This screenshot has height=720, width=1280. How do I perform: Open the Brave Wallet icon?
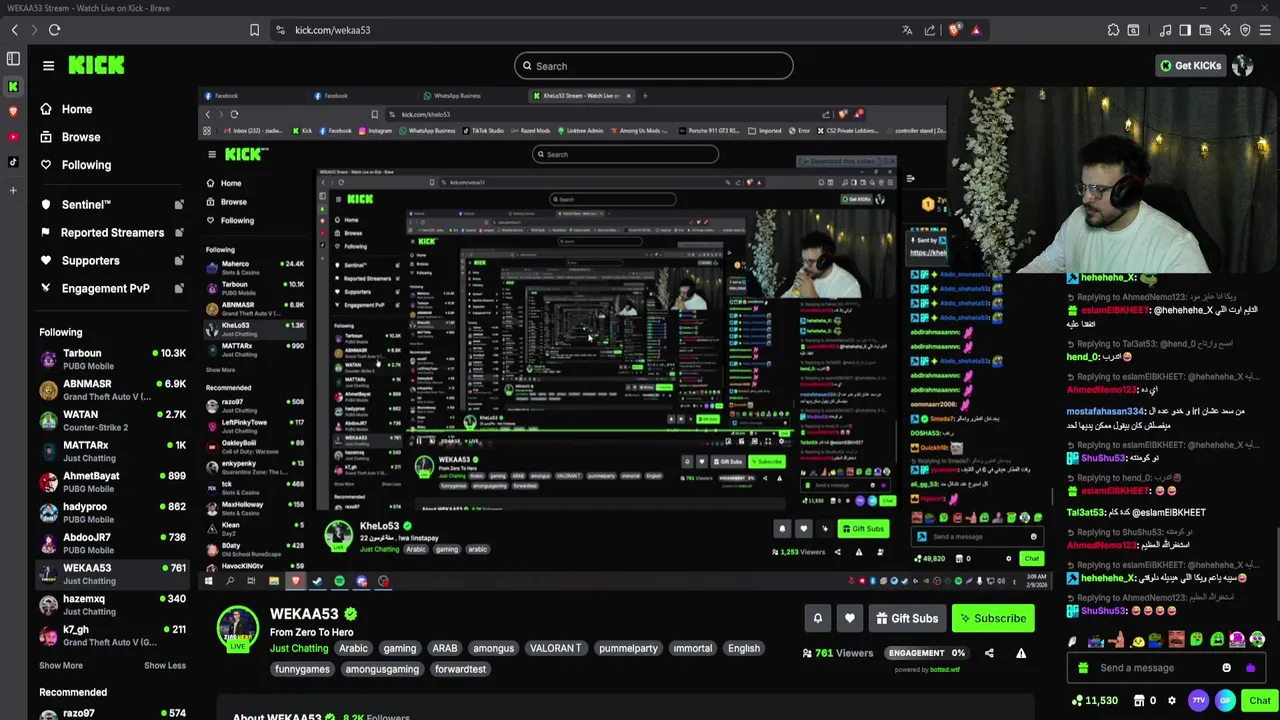1205,30
